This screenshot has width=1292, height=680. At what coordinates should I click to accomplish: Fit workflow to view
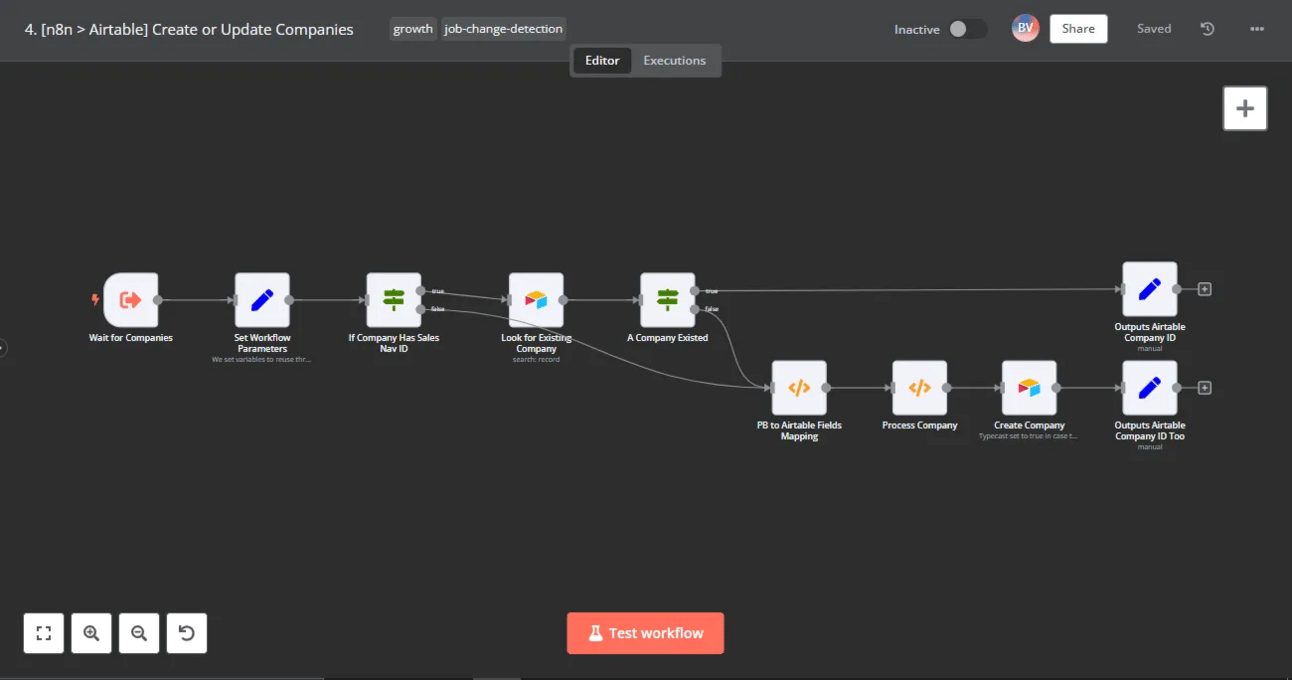(x=44, y=633)
